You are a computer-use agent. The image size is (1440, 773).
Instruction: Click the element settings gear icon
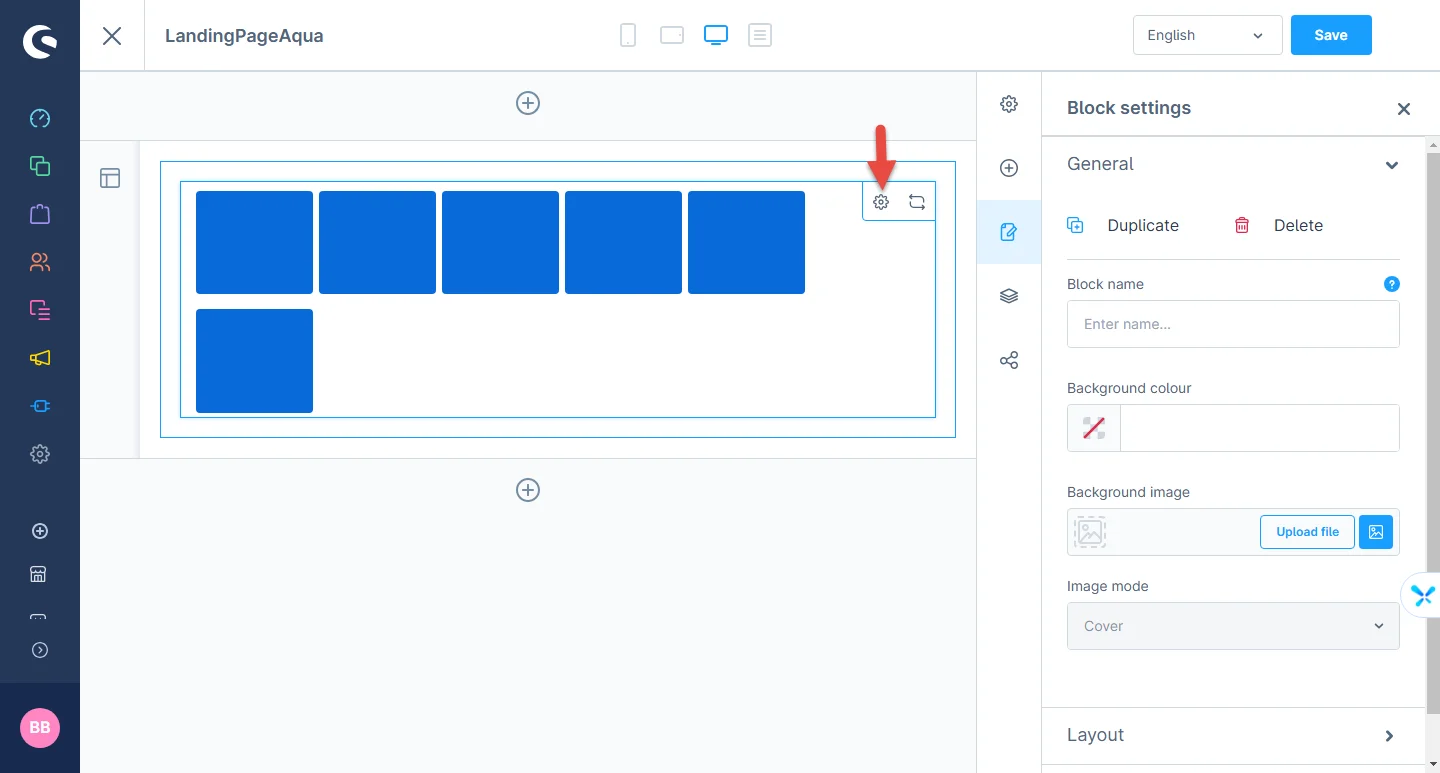click(x=880, y=202)
